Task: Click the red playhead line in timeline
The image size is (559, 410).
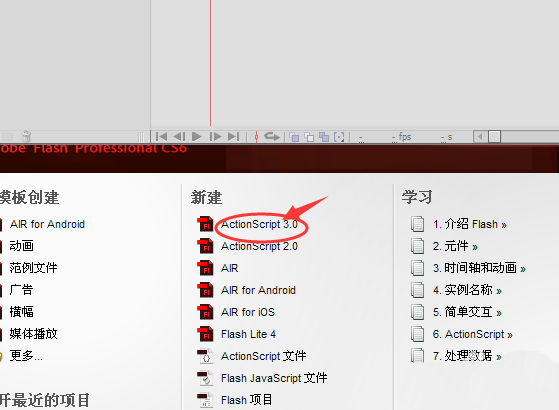Action: click(210, 63)
